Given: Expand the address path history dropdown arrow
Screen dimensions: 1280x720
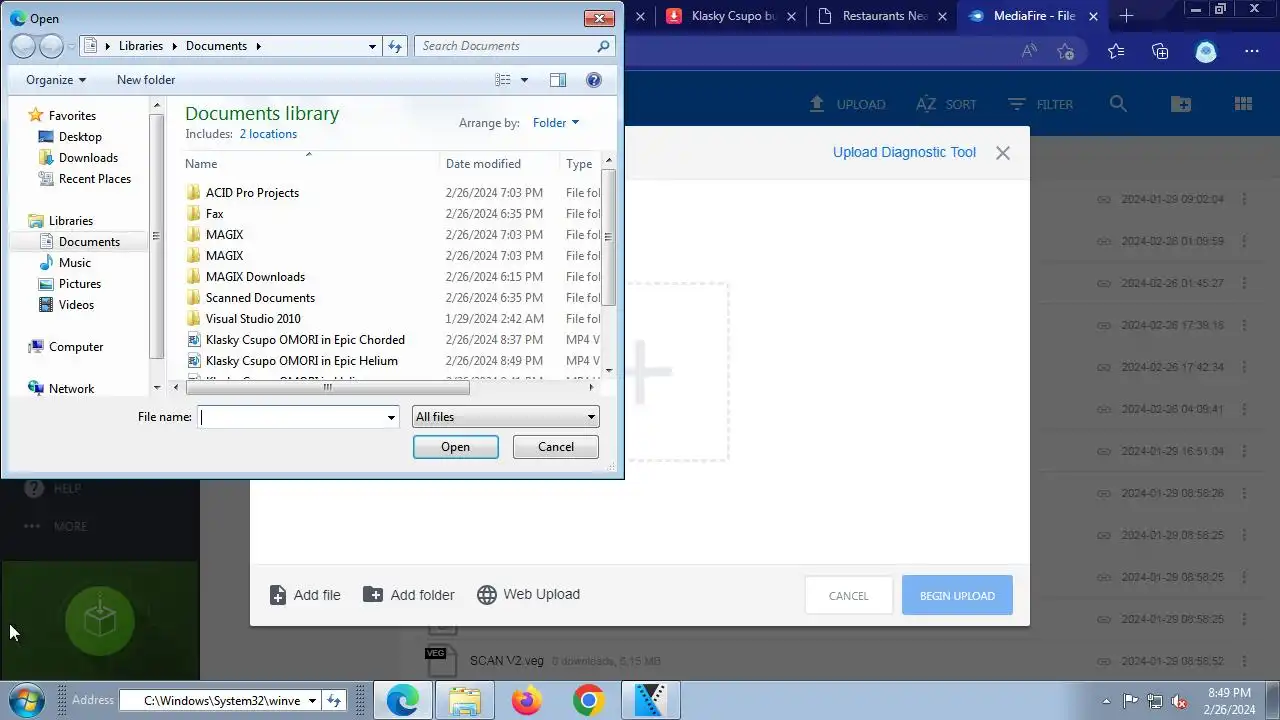Looking at the screenshot, I should click(372, 46).
